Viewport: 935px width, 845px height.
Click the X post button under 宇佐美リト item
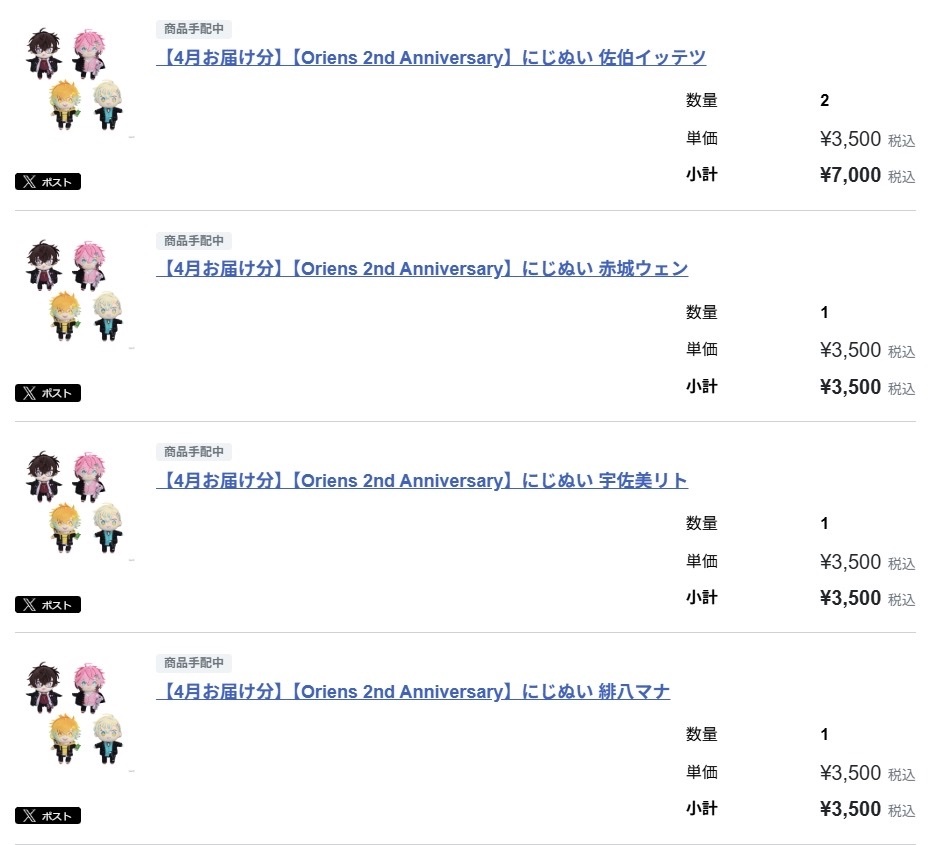48,605
